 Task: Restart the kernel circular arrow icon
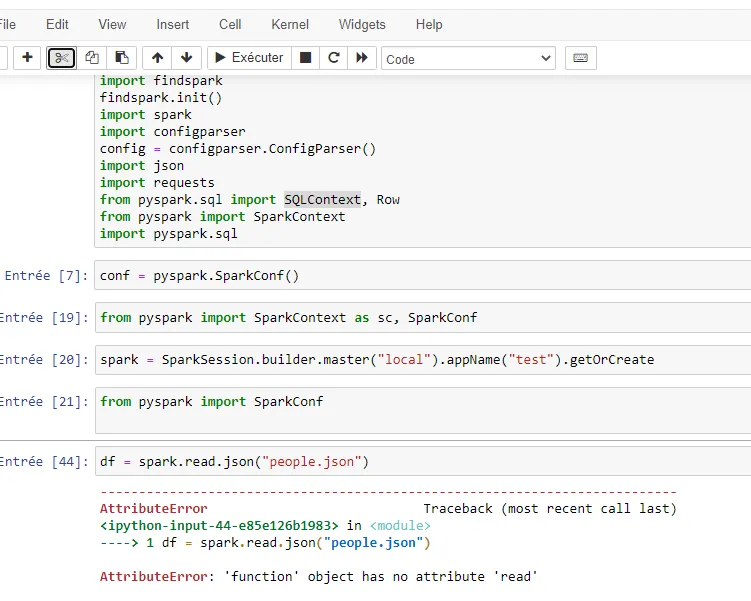(x=333, y=58)
